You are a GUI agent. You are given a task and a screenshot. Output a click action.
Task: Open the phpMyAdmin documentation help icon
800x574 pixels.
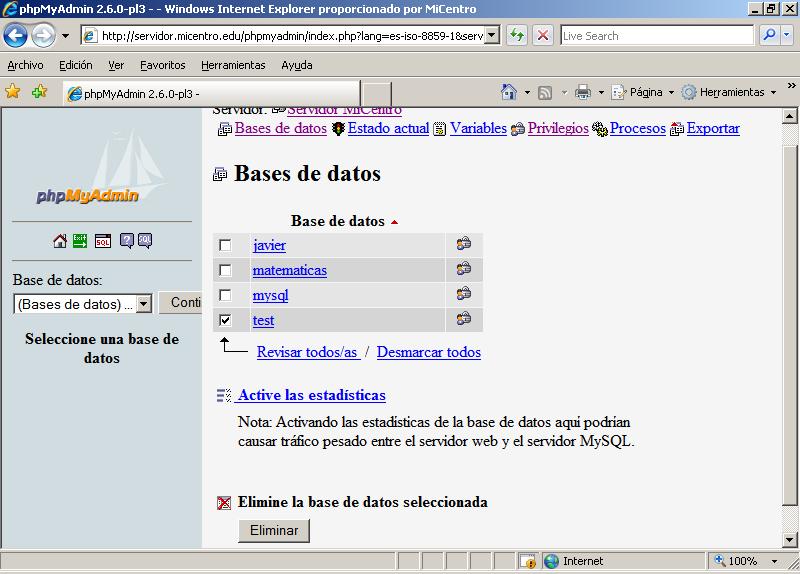pos(127,241)
